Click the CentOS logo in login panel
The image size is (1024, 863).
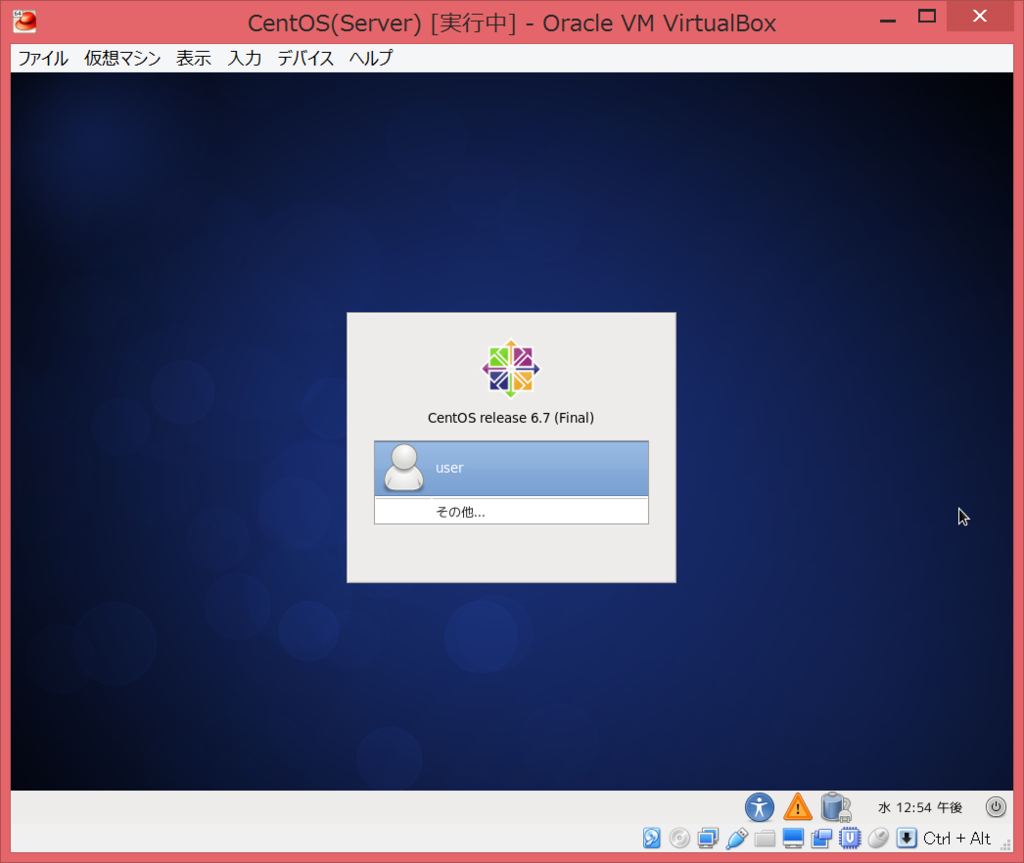511,369
